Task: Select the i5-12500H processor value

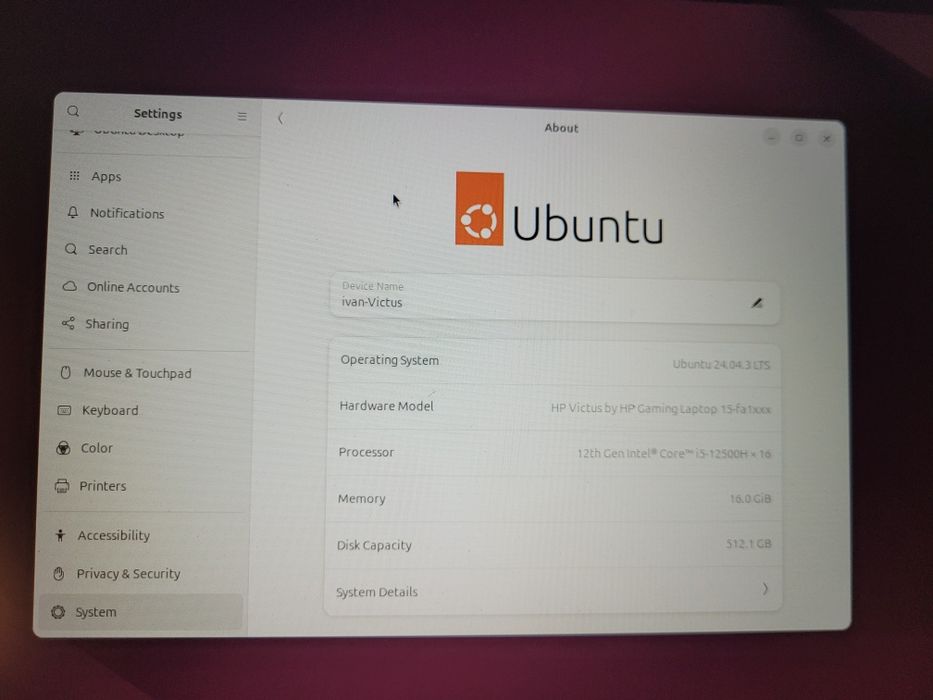Action: 674,454
